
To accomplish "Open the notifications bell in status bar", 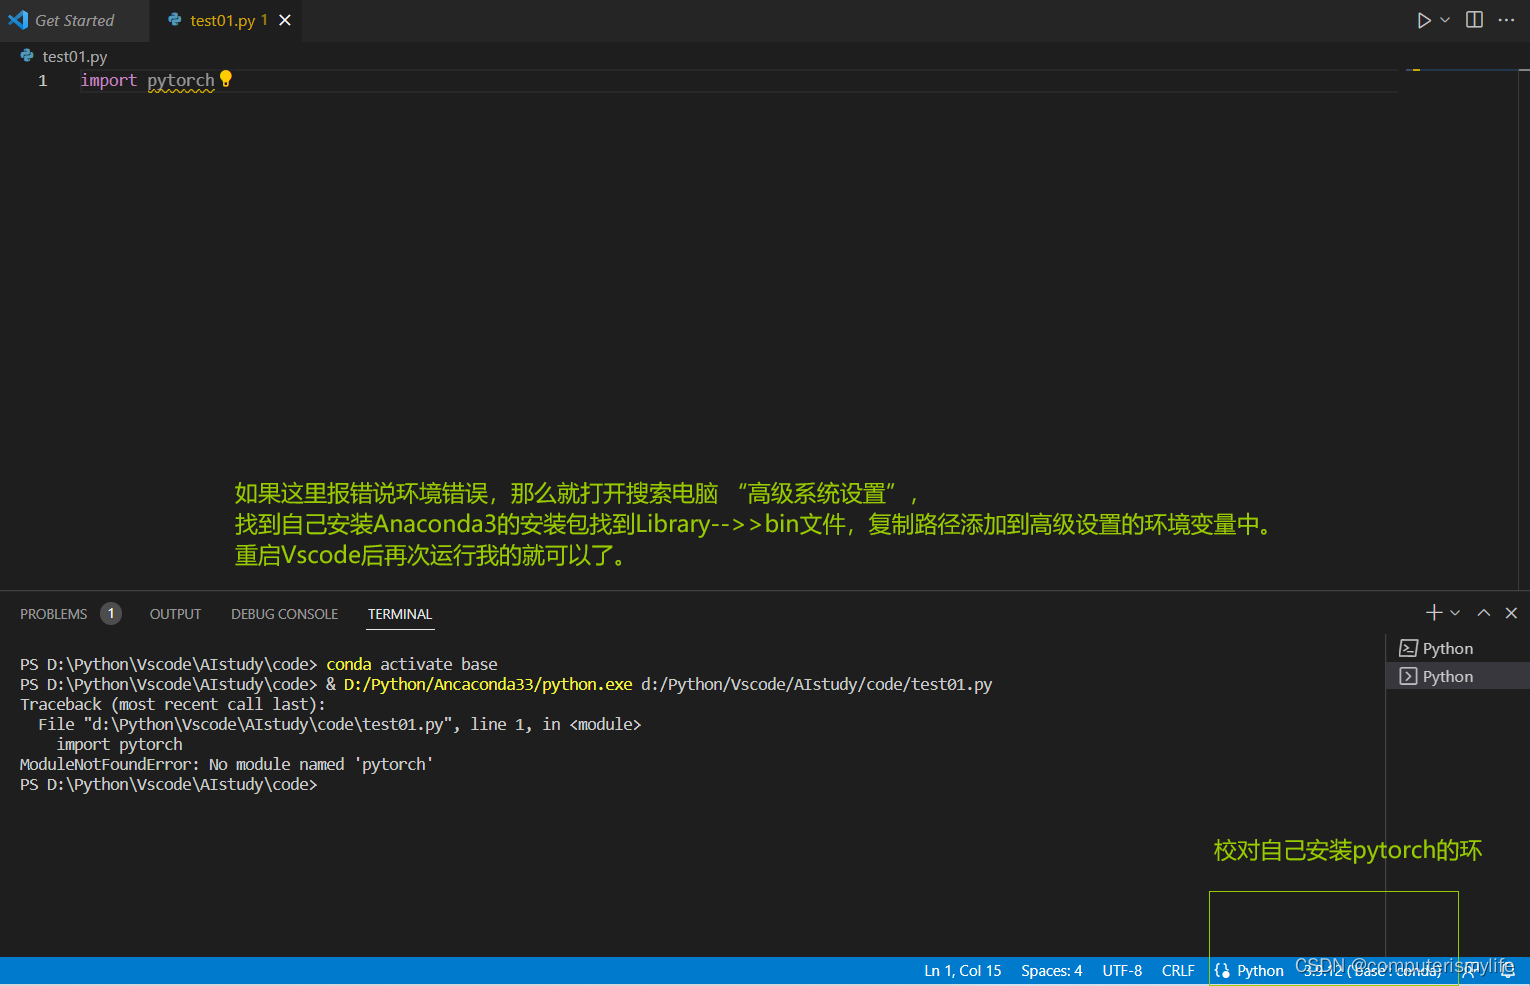I will (x=1508, y=971).
